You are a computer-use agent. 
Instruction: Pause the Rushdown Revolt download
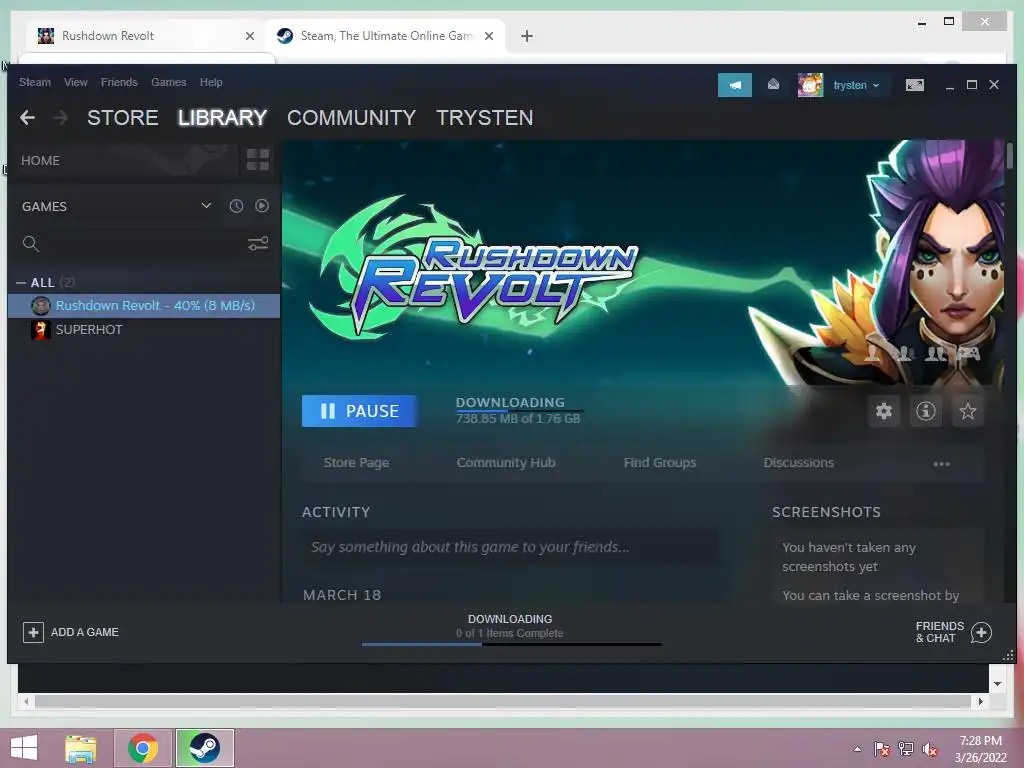(360, 411)
